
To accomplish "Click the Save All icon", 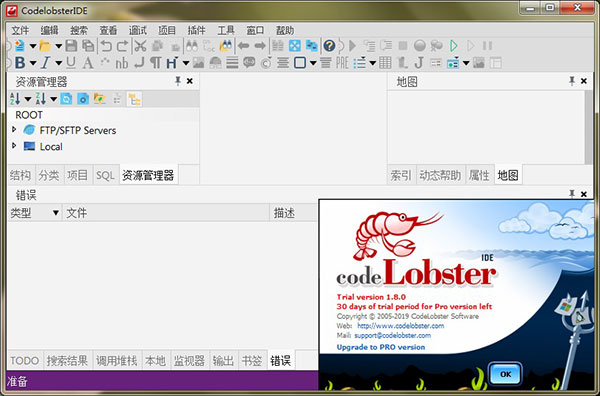I will point(88,46).
